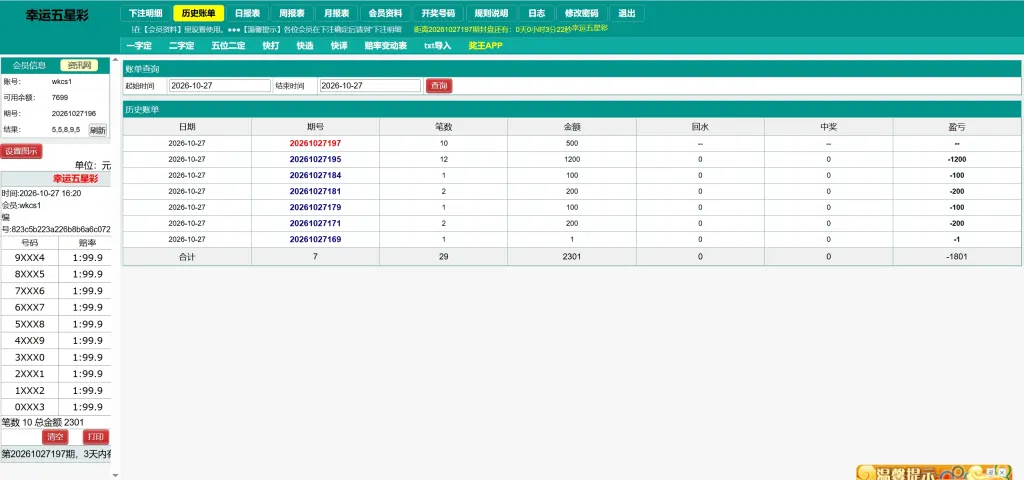The image size is (1024, 480).
Task: Switch to the 一字定 submenu
Action: point(139,46)
